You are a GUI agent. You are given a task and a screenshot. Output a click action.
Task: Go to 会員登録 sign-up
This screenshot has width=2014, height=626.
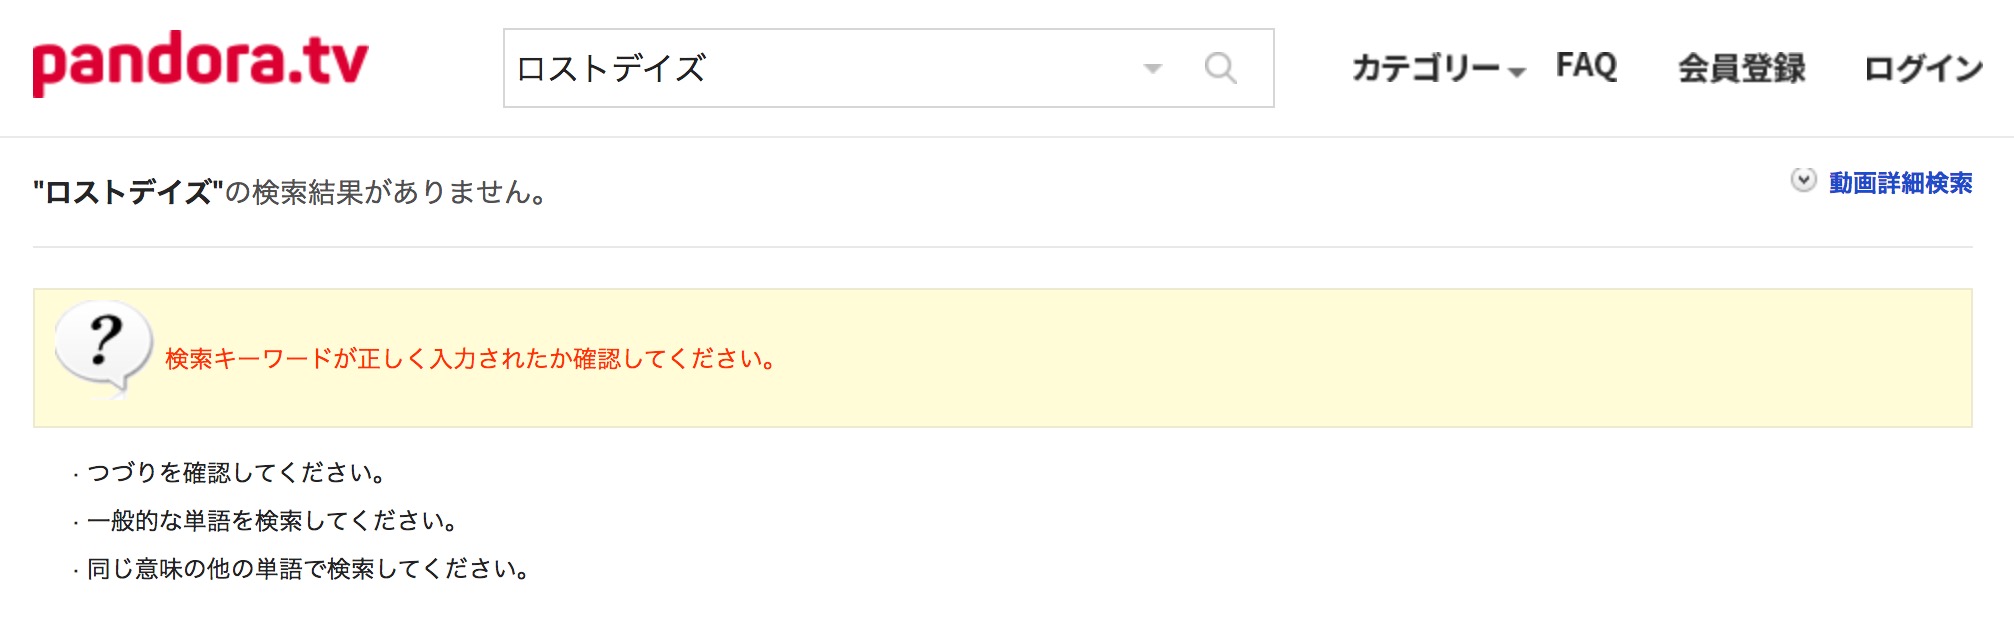(1741, 68)
